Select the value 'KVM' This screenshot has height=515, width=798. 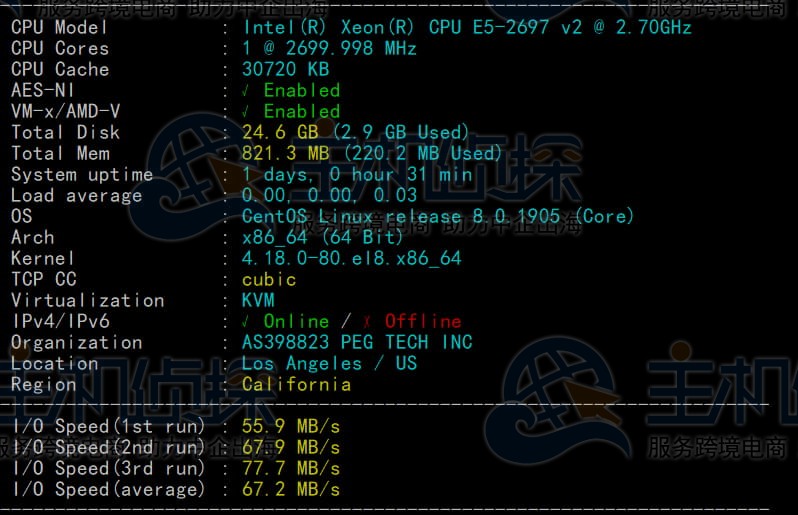coord(258,300)
